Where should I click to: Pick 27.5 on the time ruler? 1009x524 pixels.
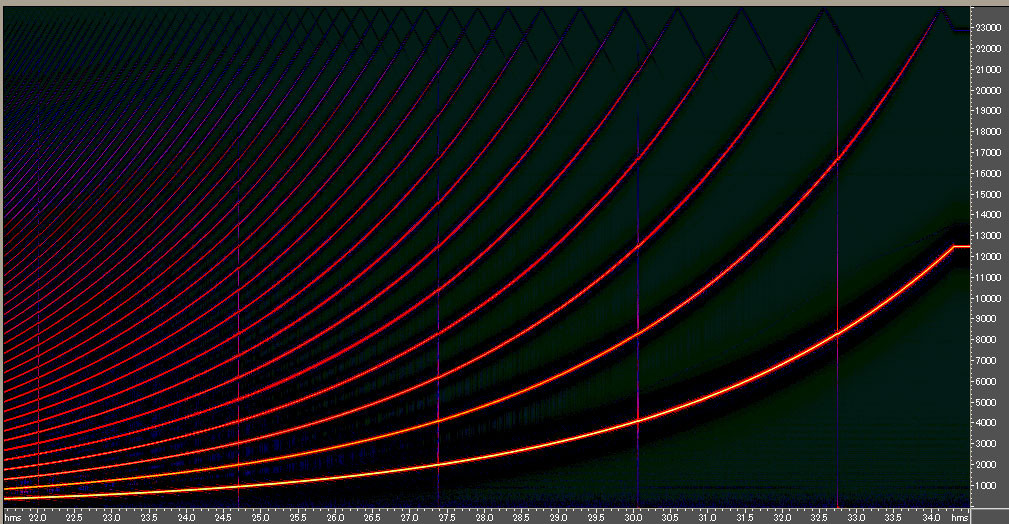tap(447, 517)
